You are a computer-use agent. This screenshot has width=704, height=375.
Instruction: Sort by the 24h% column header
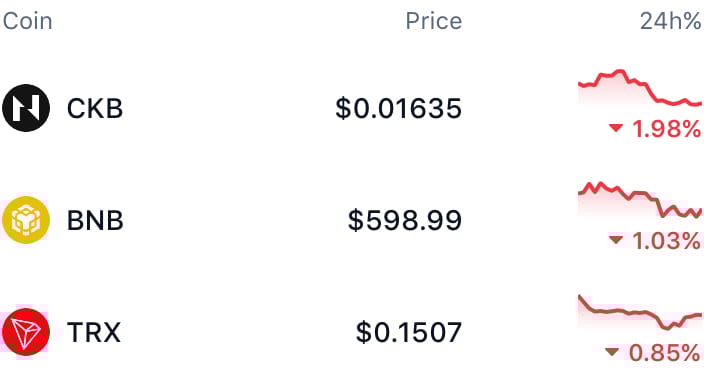(x=671, y=21)
